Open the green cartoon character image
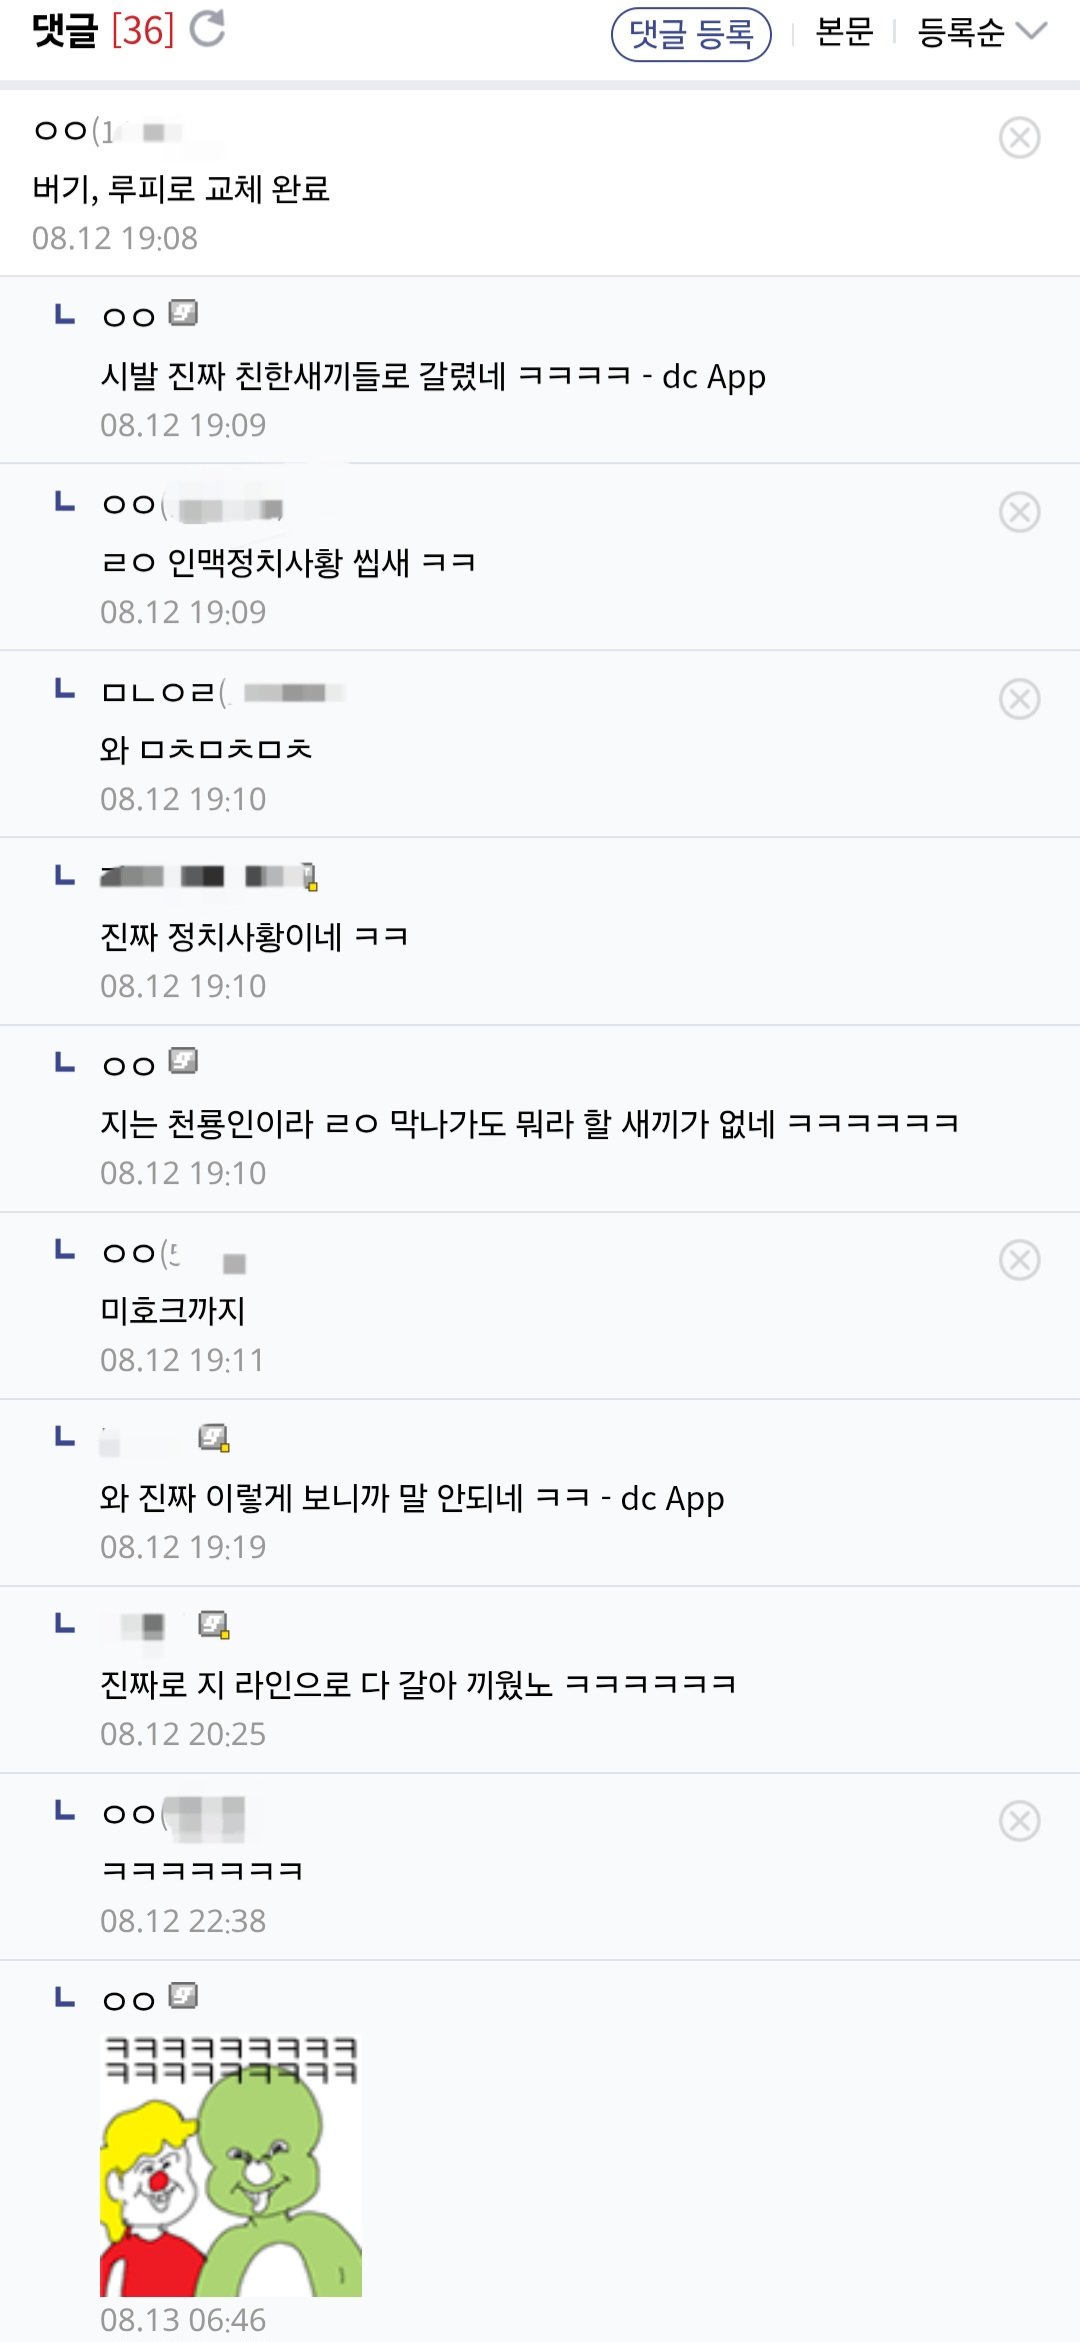Viewport: 1080px width, 2342px height. point(231,2165)
